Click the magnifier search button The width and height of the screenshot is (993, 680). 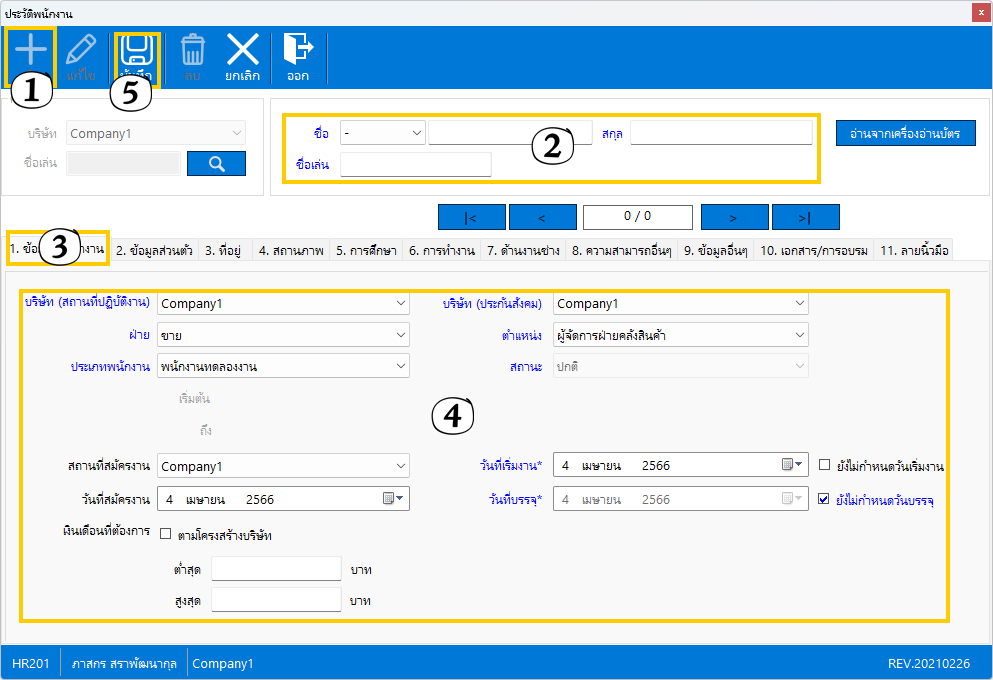click(216, 163)
